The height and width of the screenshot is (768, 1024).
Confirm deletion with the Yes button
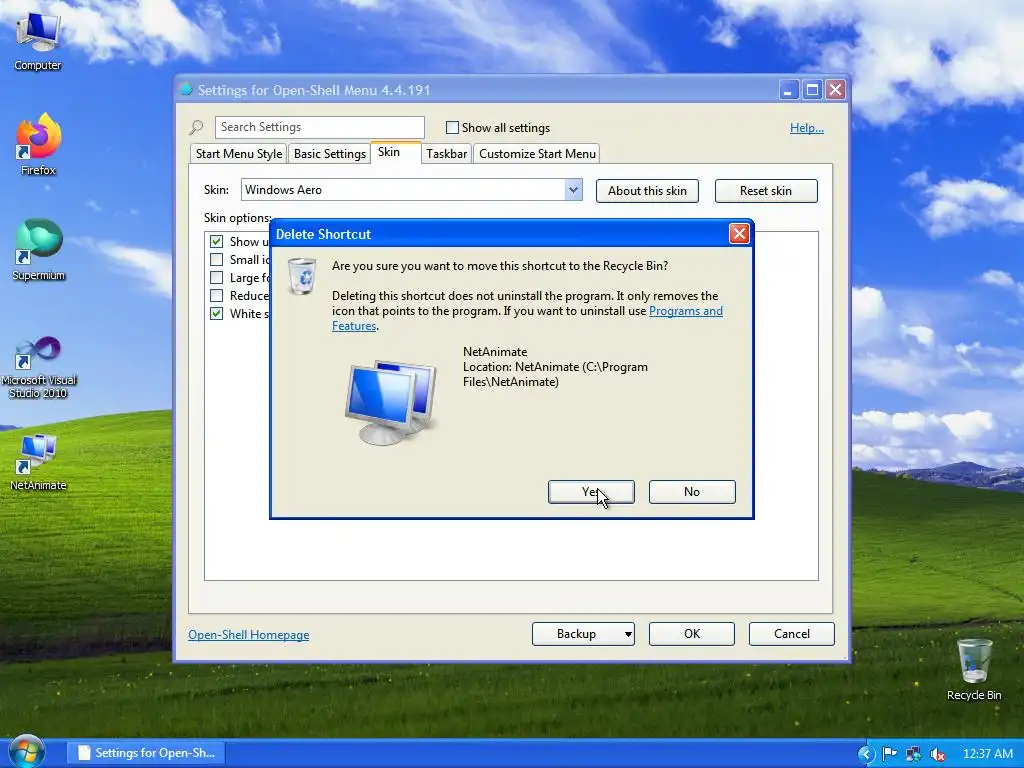[x=591, y=492]
